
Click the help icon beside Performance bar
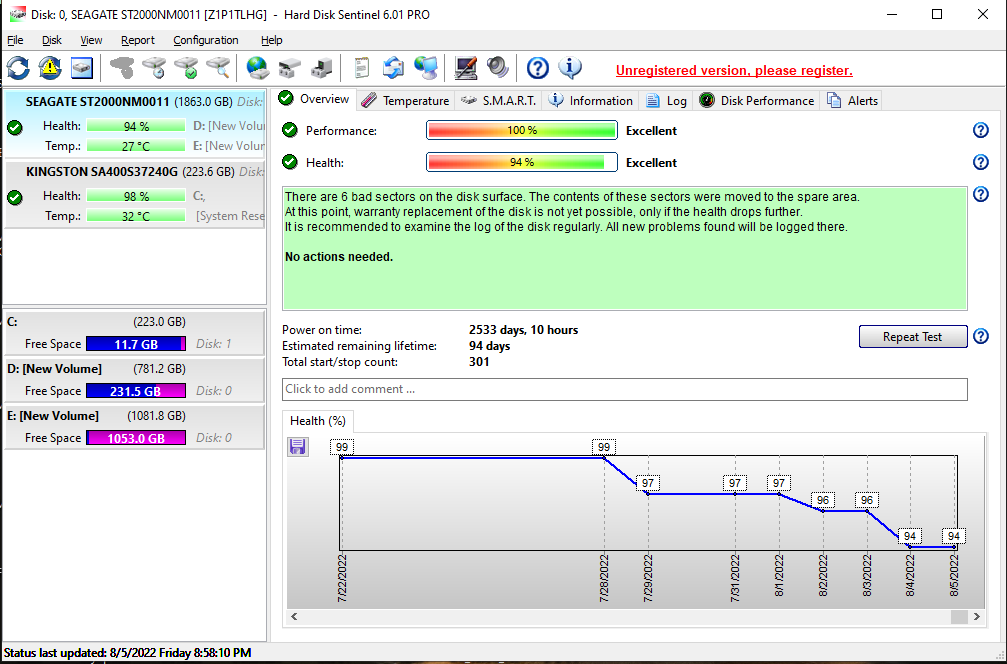pos(981,130)
